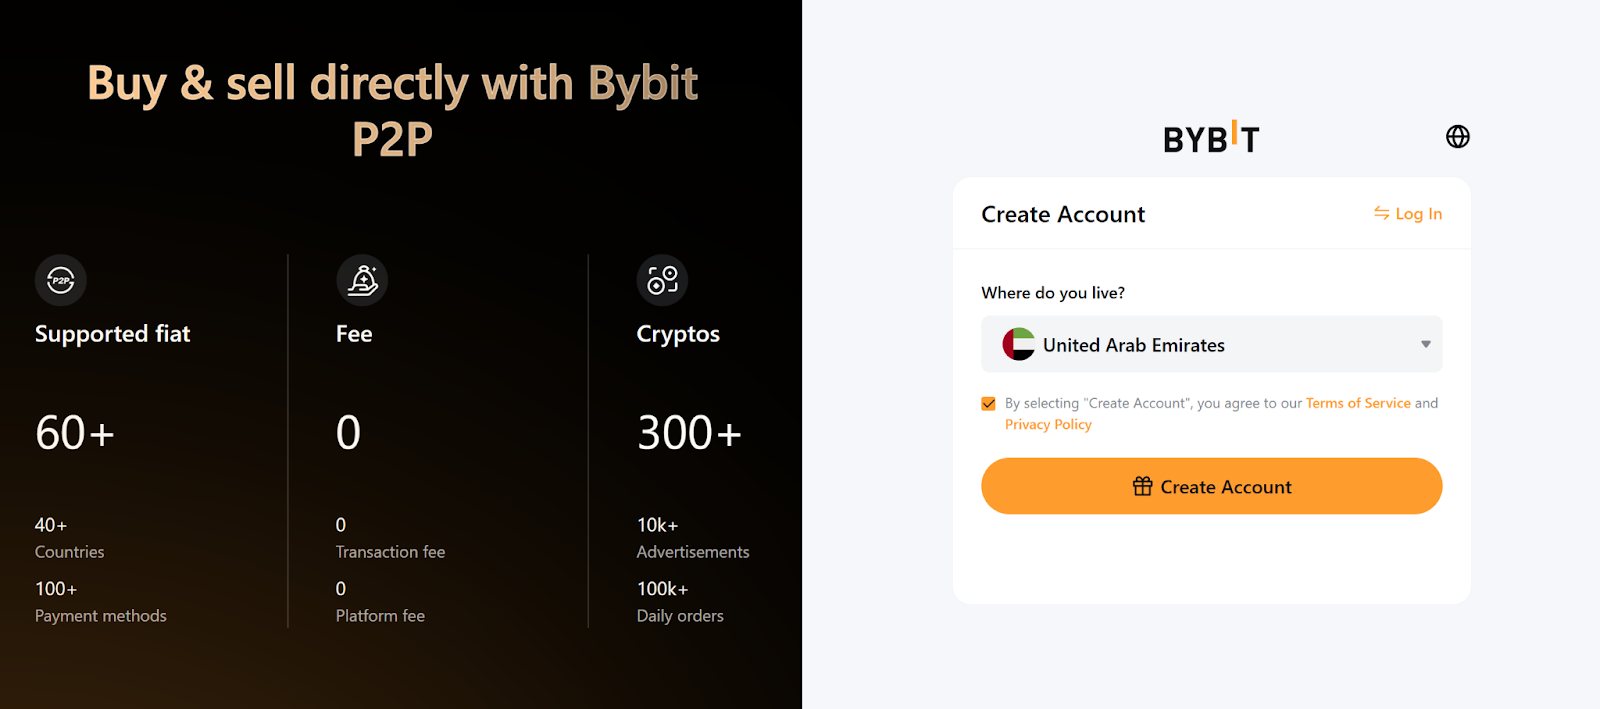Open the Terms of Service link
This screenshot has height=709, width=1600.
[1358, 403]
